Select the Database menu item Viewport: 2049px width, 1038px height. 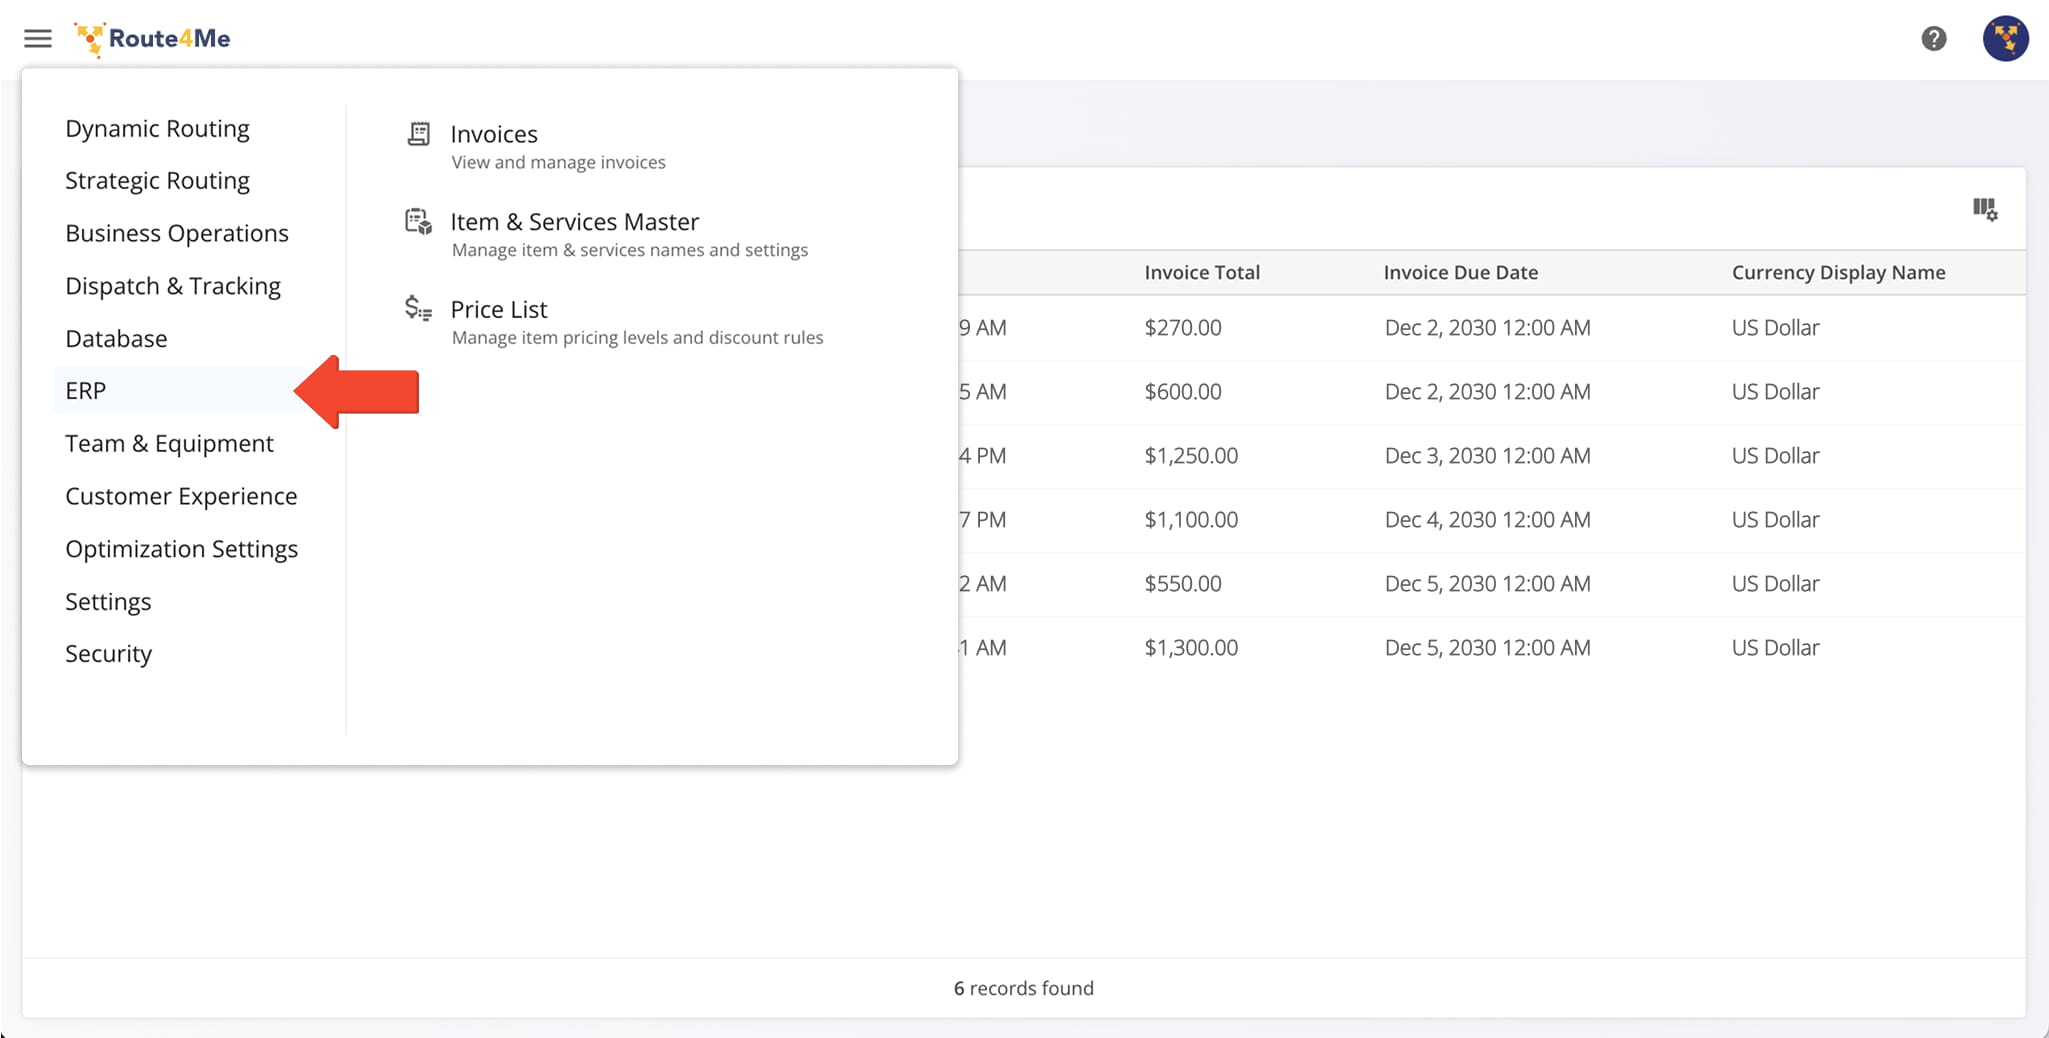click(116, 339)
